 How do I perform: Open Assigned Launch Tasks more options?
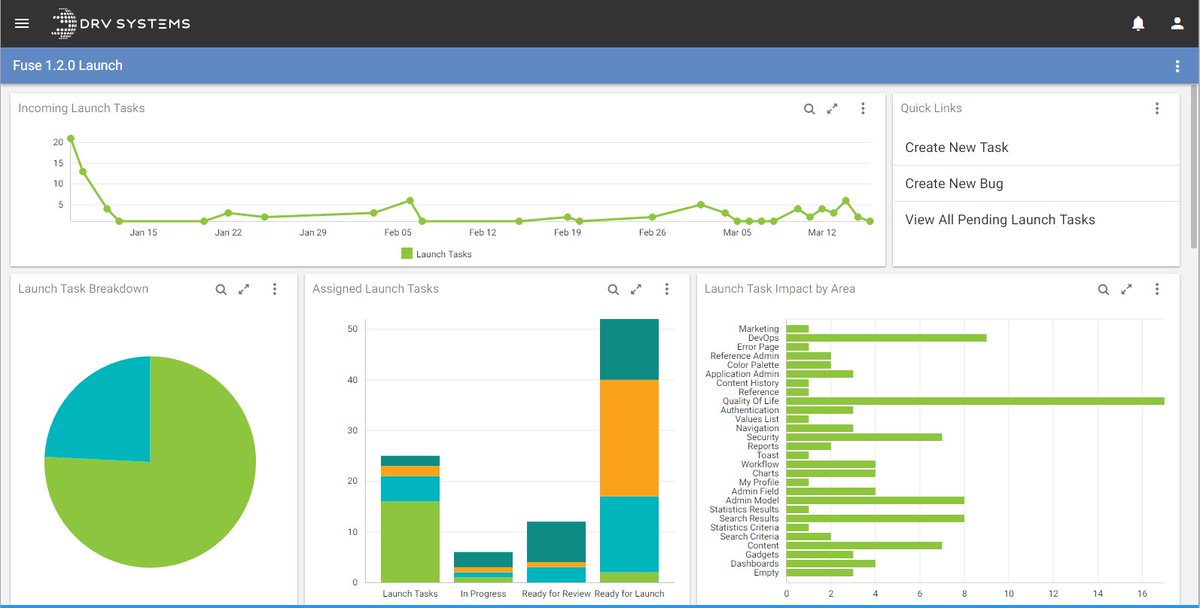coord(667,290)
